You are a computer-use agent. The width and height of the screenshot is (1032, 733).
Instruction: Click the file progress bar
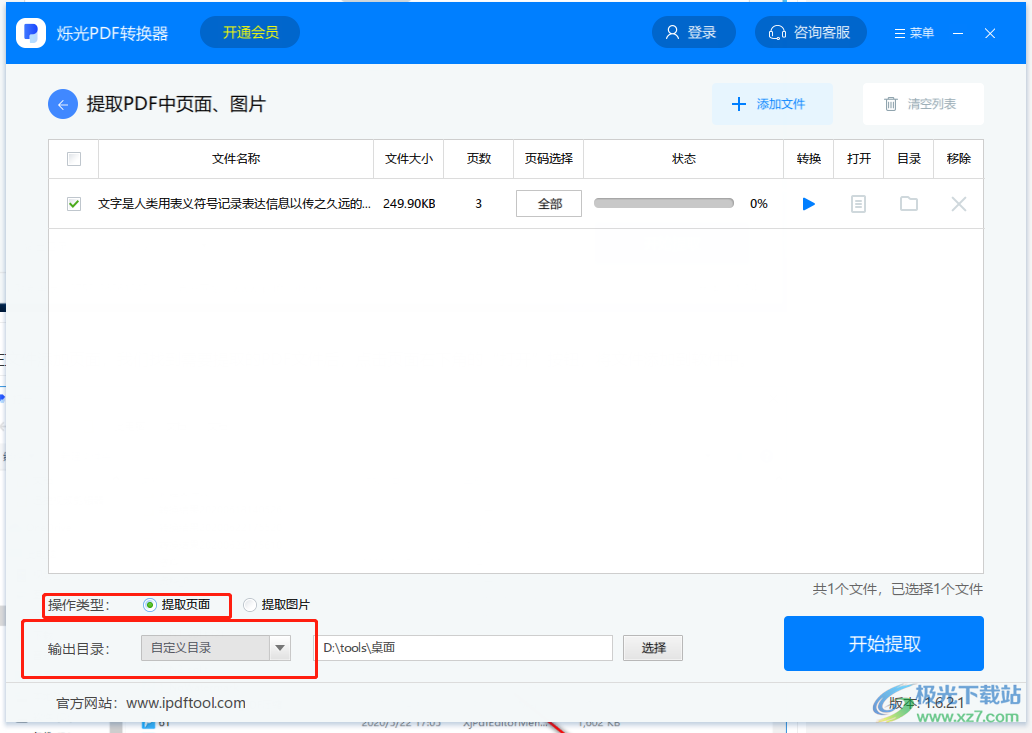[x=663, y=203]
